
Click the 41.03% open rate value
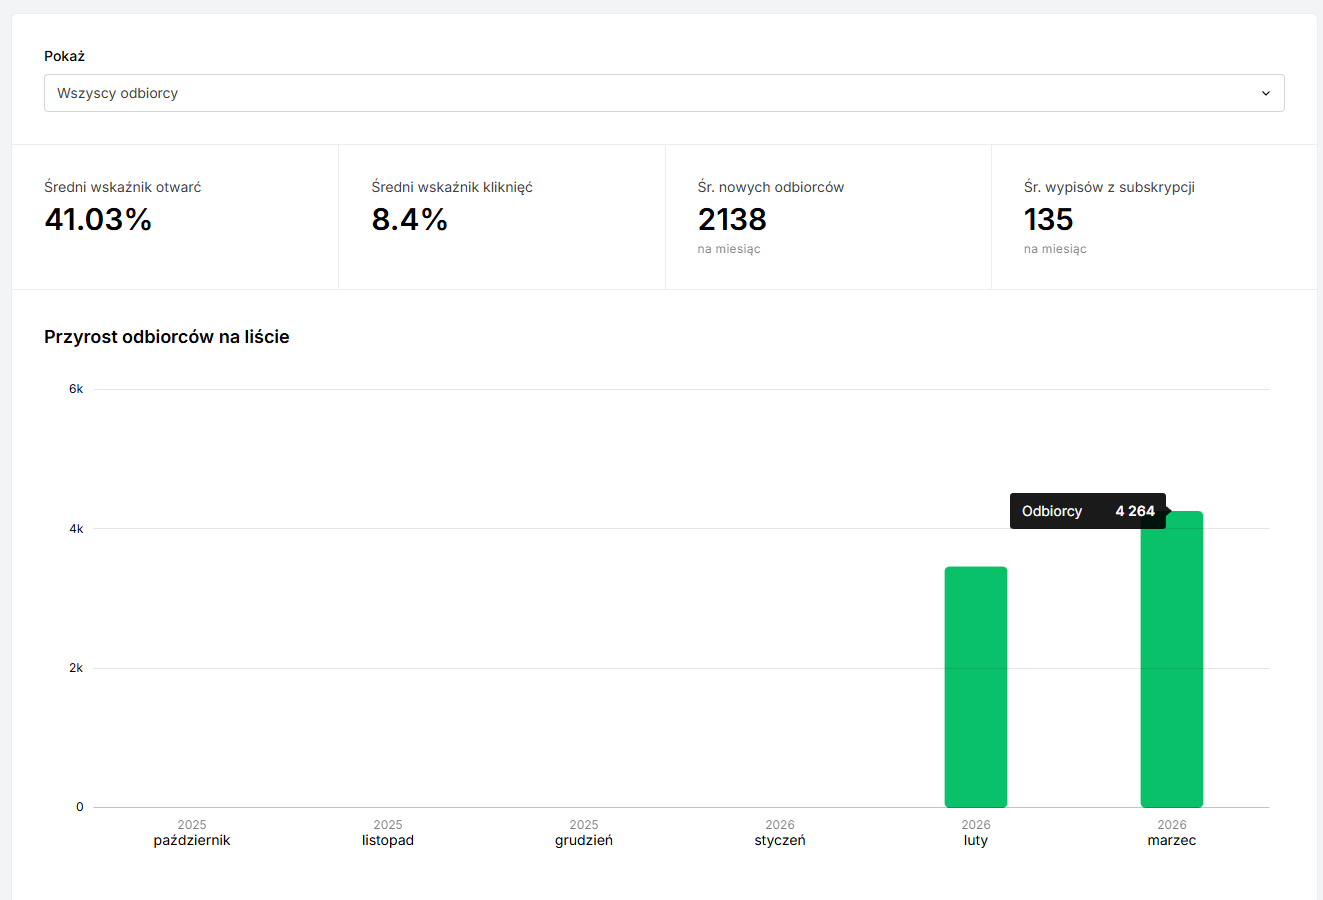[98, 220]
